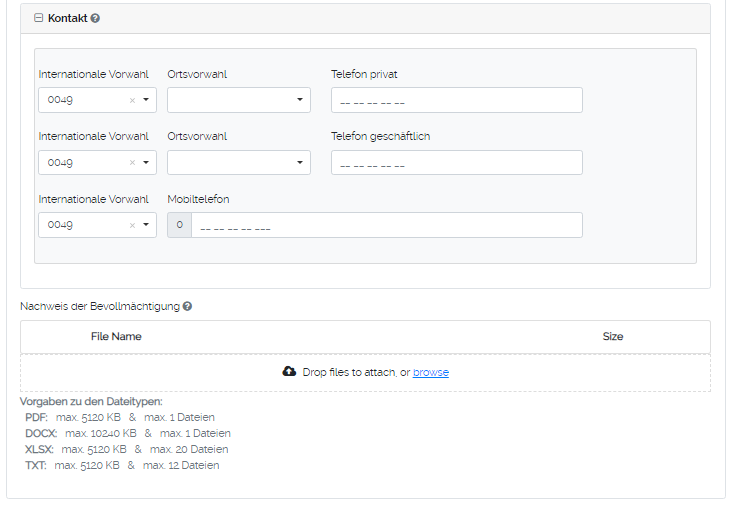Image resolution: width=733 pixels, height=507 pixels.
Task: Collapse the Kontakt section with minus icon
Action: [39, 18]
